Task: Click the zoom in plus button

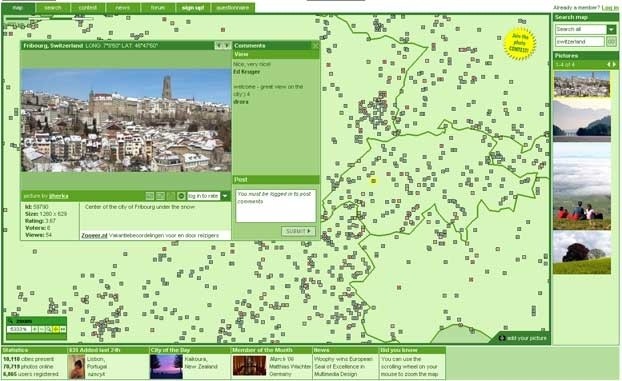Action: (x=35, y=329)
